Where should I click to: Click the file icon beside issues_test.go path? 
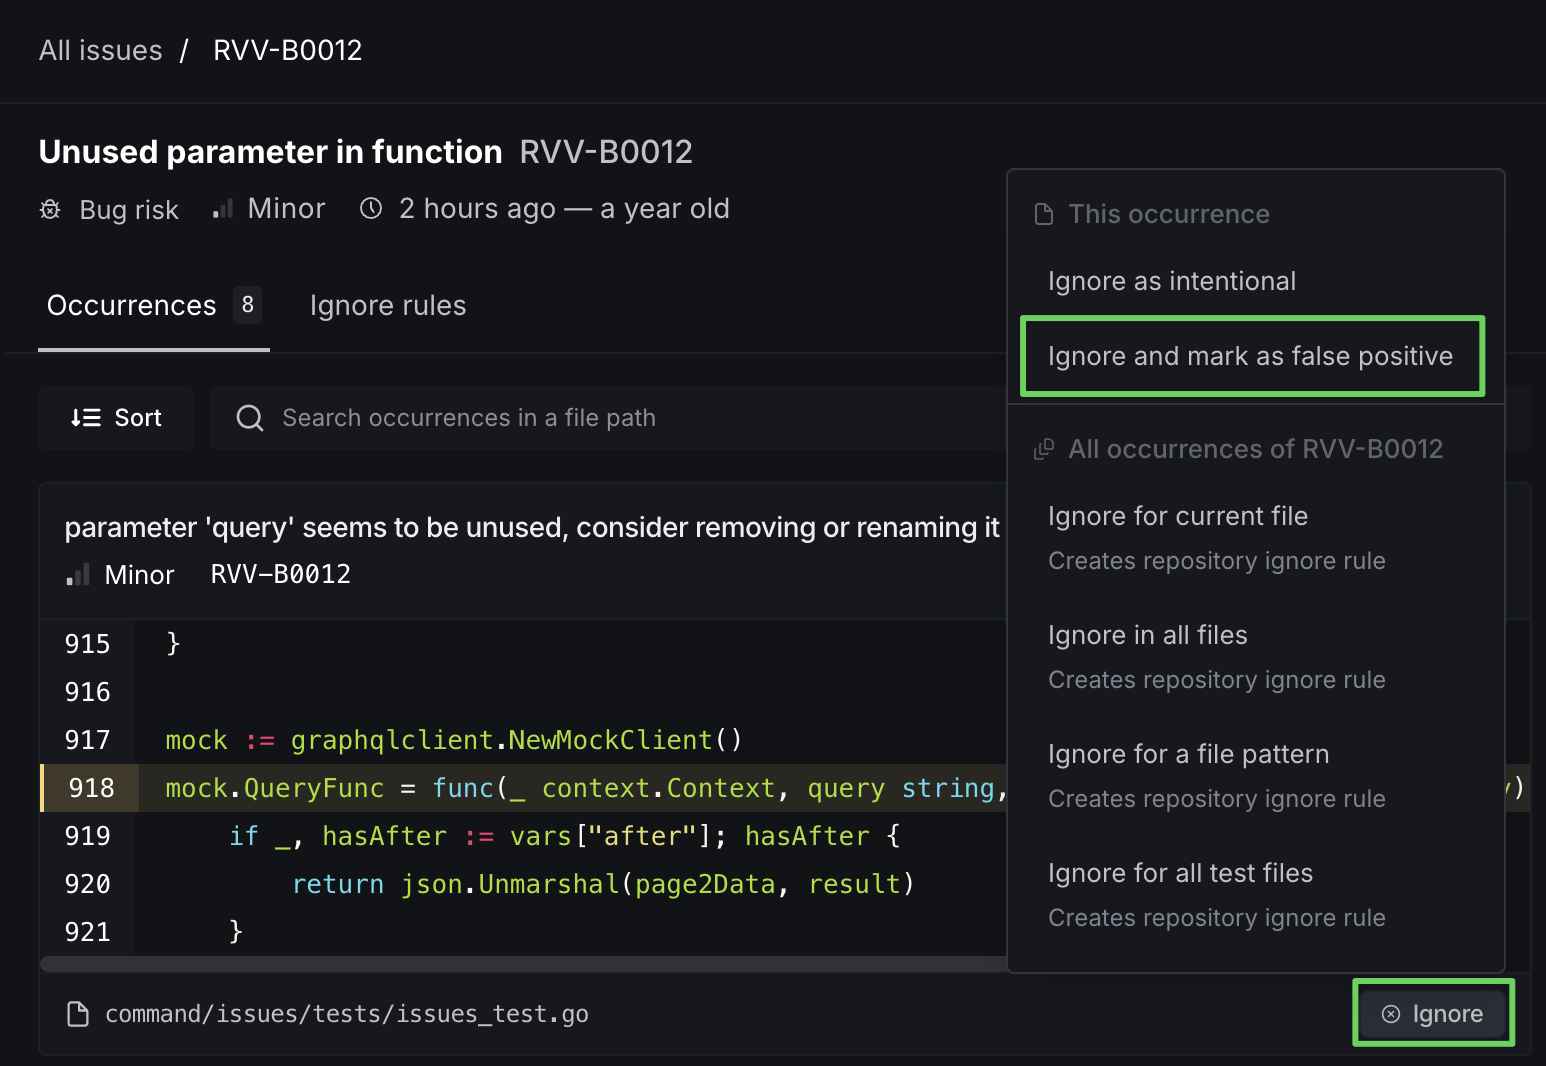click(77, 1014)
